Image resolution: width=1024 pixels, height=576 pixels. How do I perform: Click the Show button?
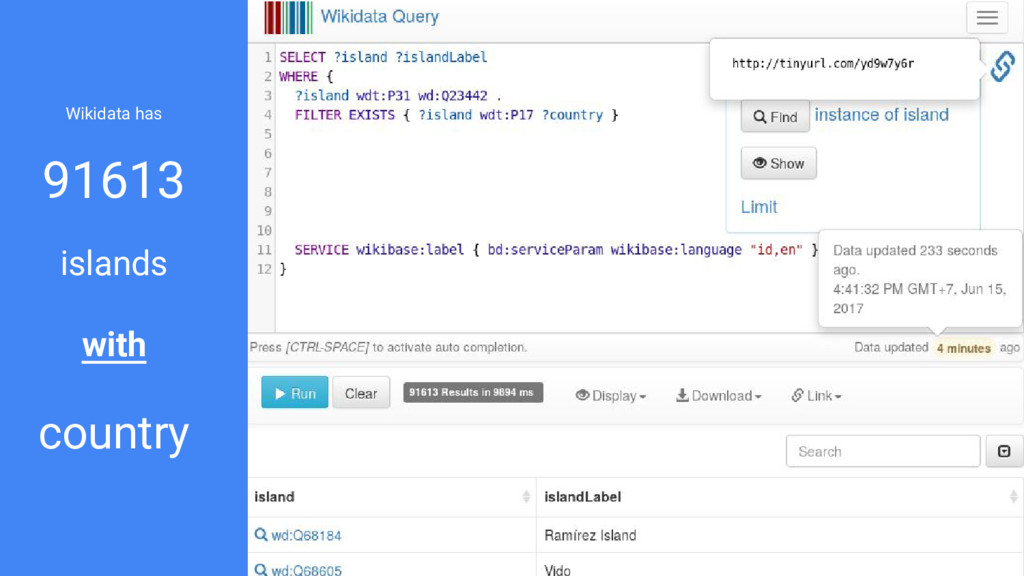point(778,163)
